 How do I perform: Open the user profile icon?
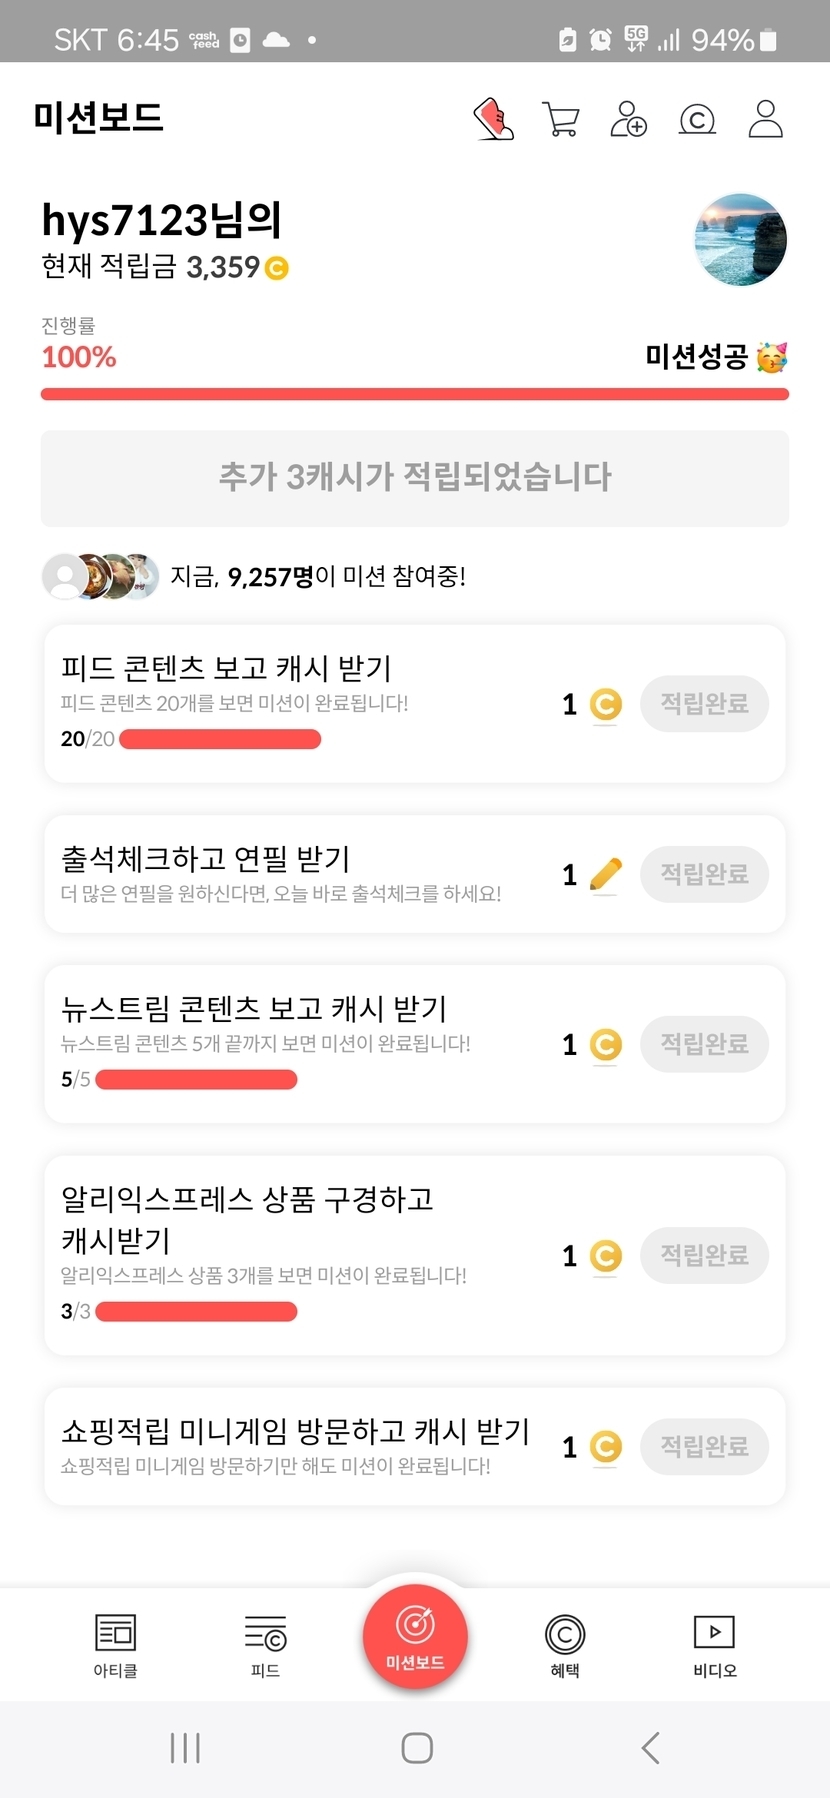tap(765, 119)
